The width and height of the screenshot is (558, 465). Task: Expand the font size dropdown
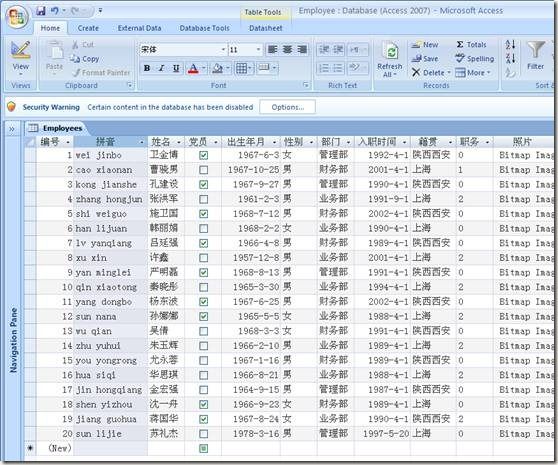click(x=258, y=49)
